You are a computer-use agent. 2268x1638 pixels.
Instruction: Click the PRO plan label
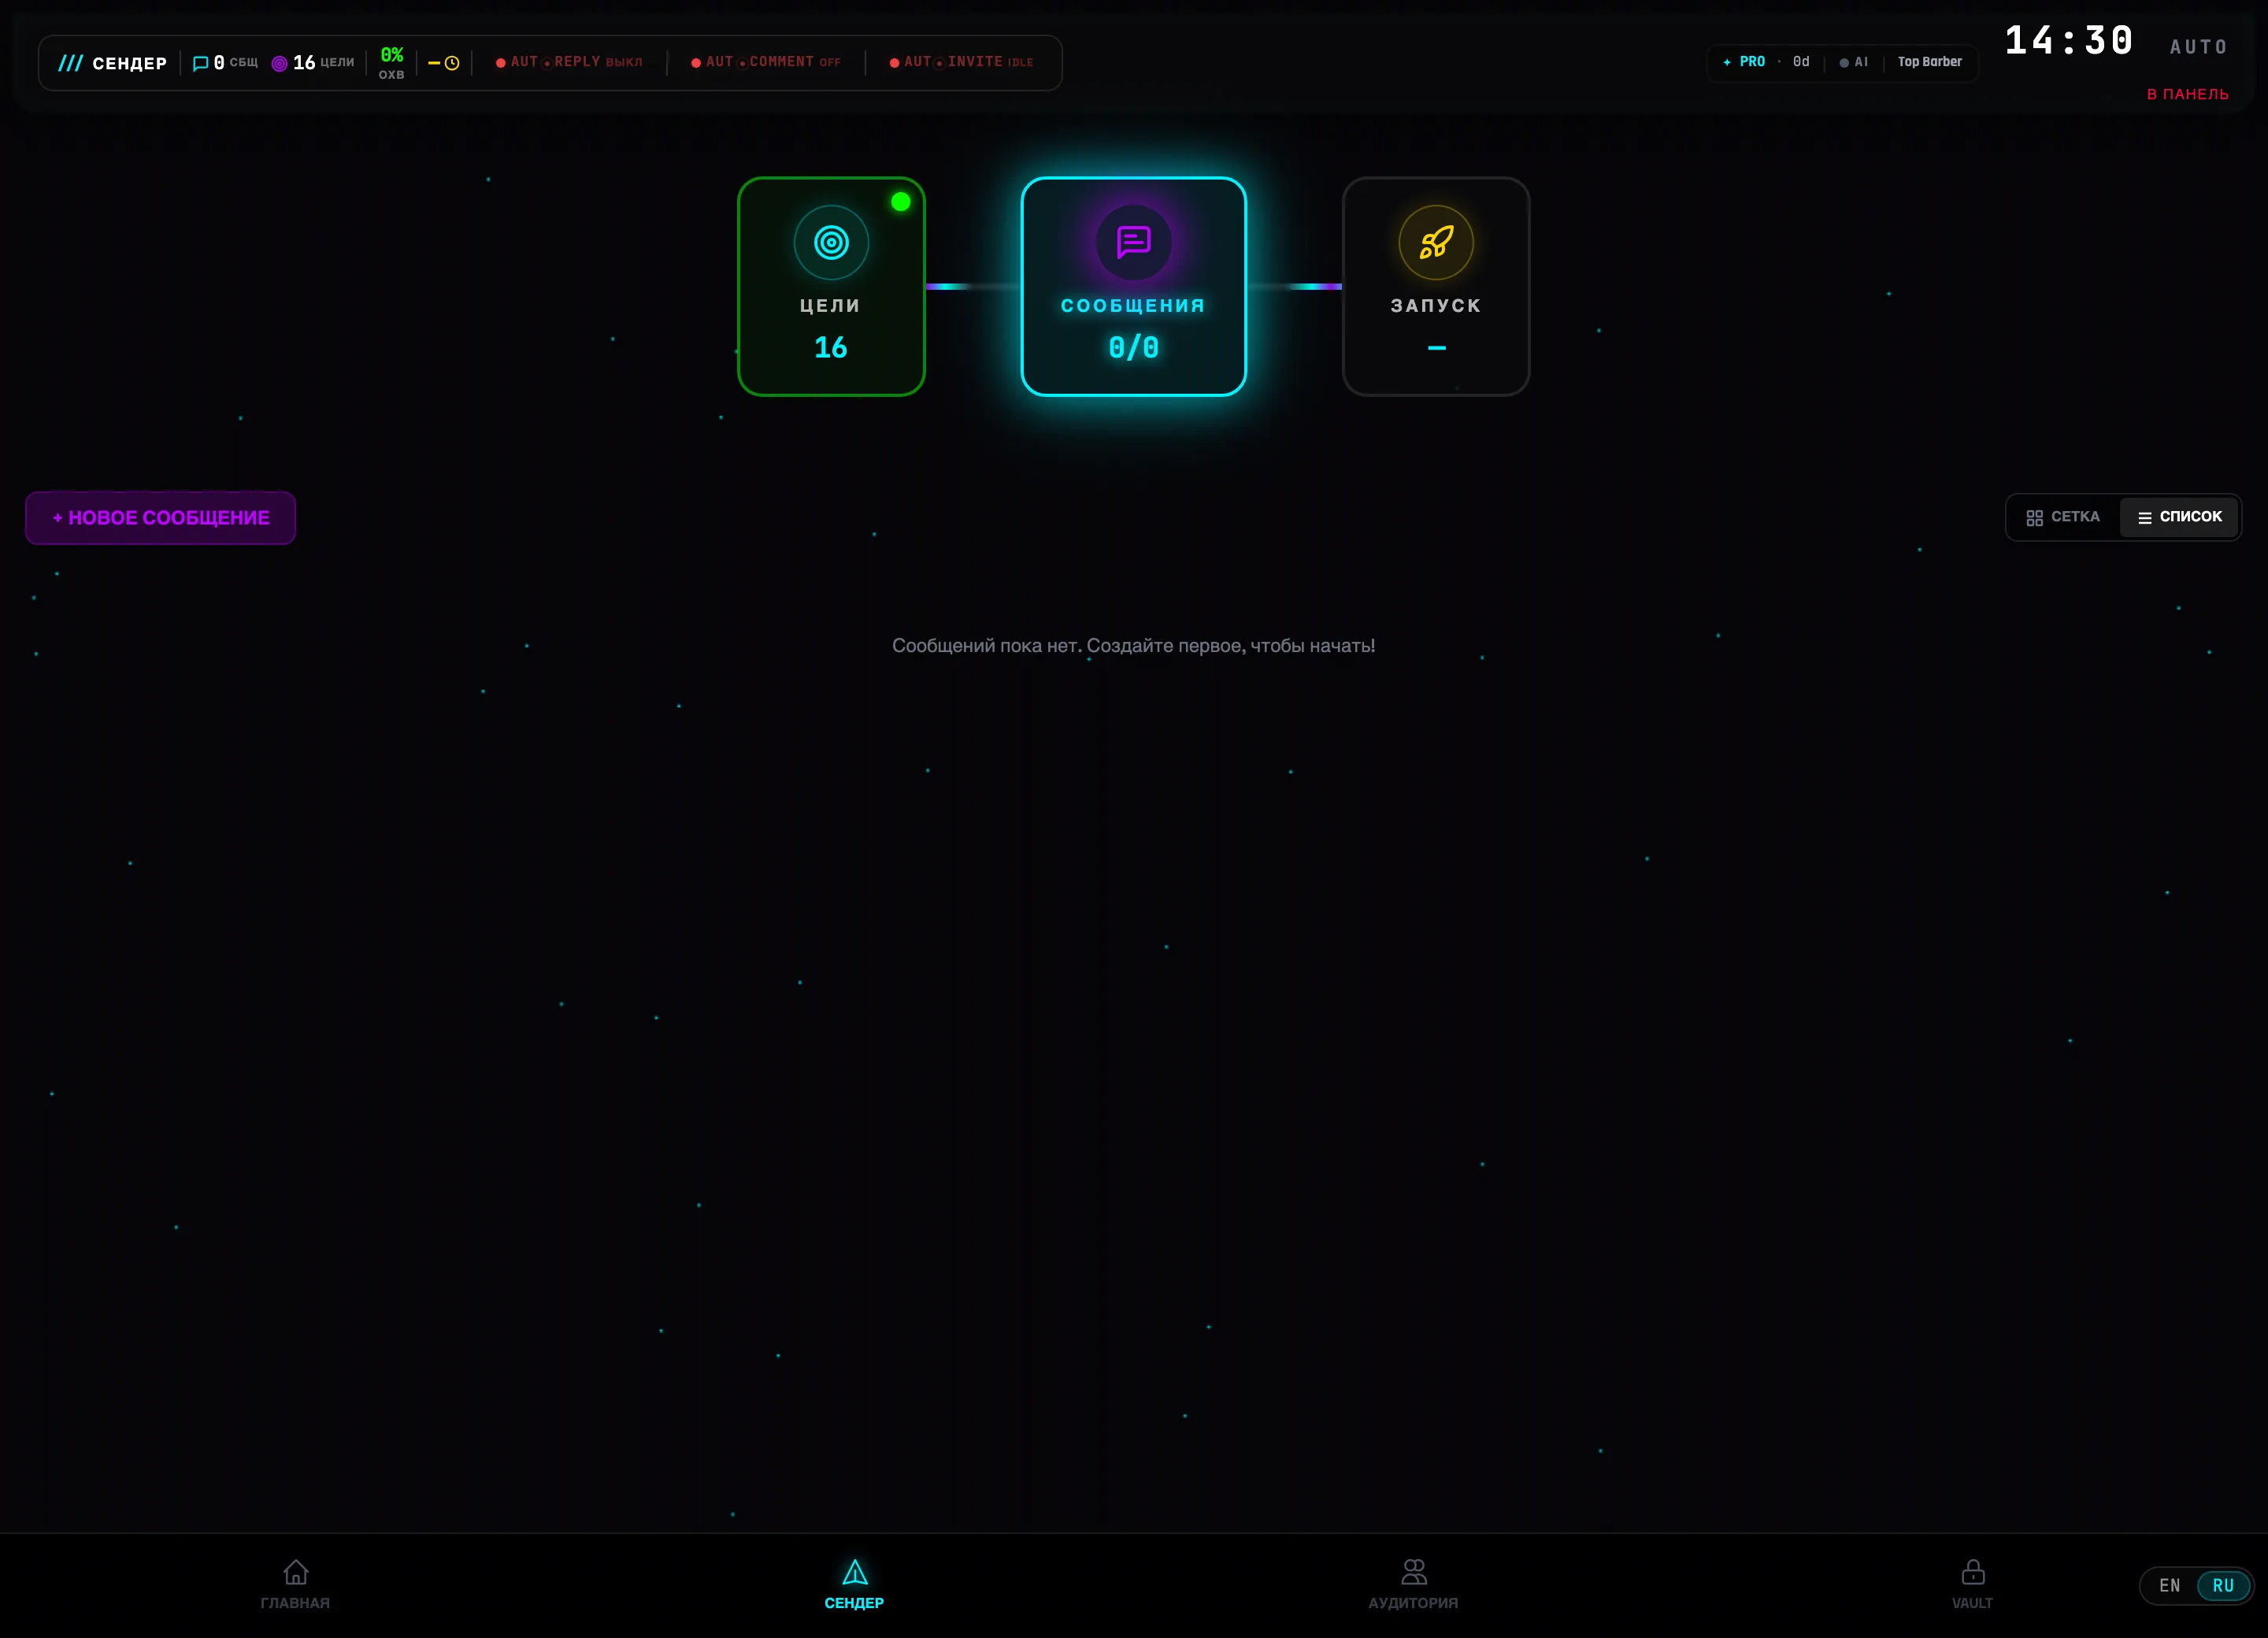[x=1752, y=62]
